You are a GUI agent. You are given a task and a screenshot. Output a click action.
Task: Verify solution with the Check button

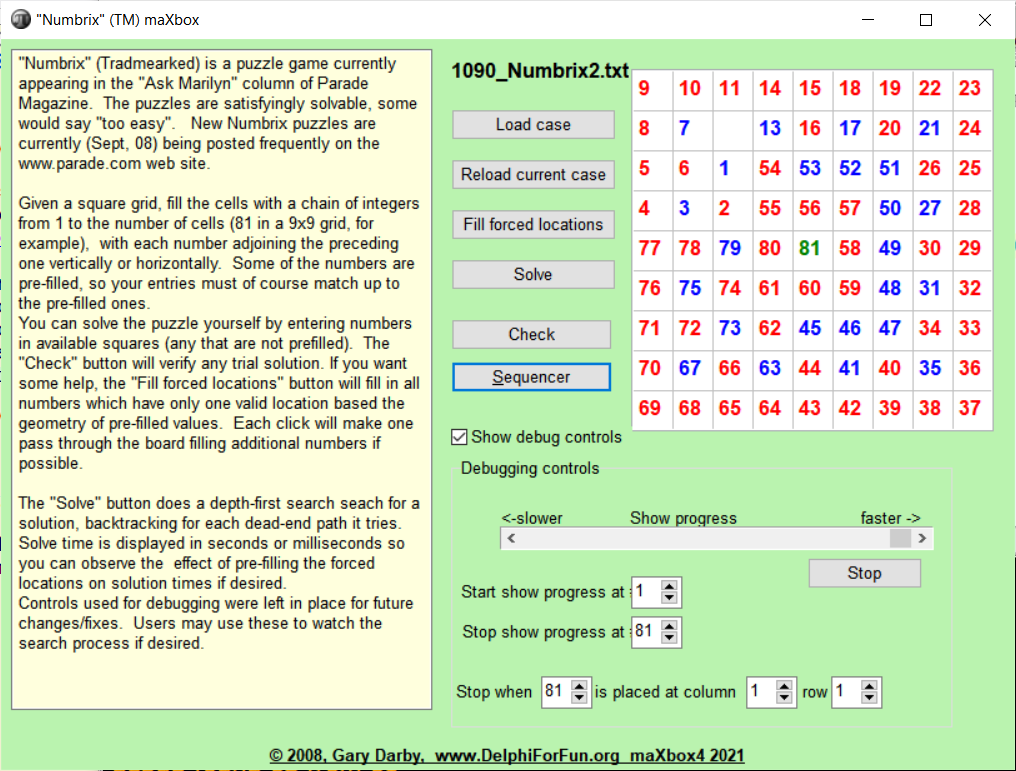pos(531,335)
